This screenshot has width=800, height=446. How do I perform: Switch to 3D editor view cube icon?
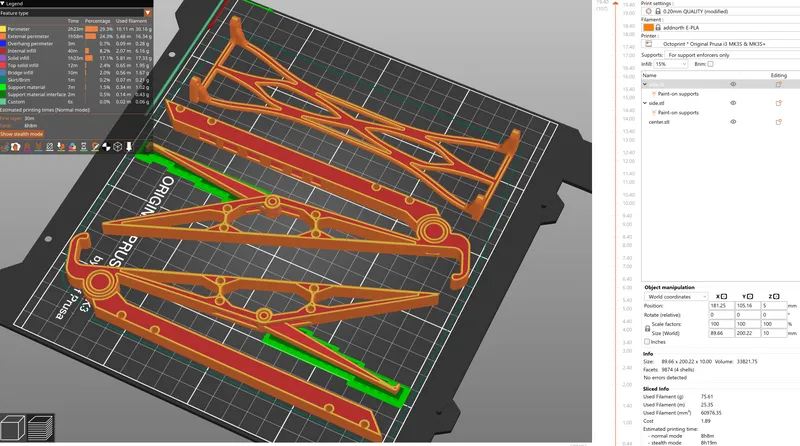13,427
